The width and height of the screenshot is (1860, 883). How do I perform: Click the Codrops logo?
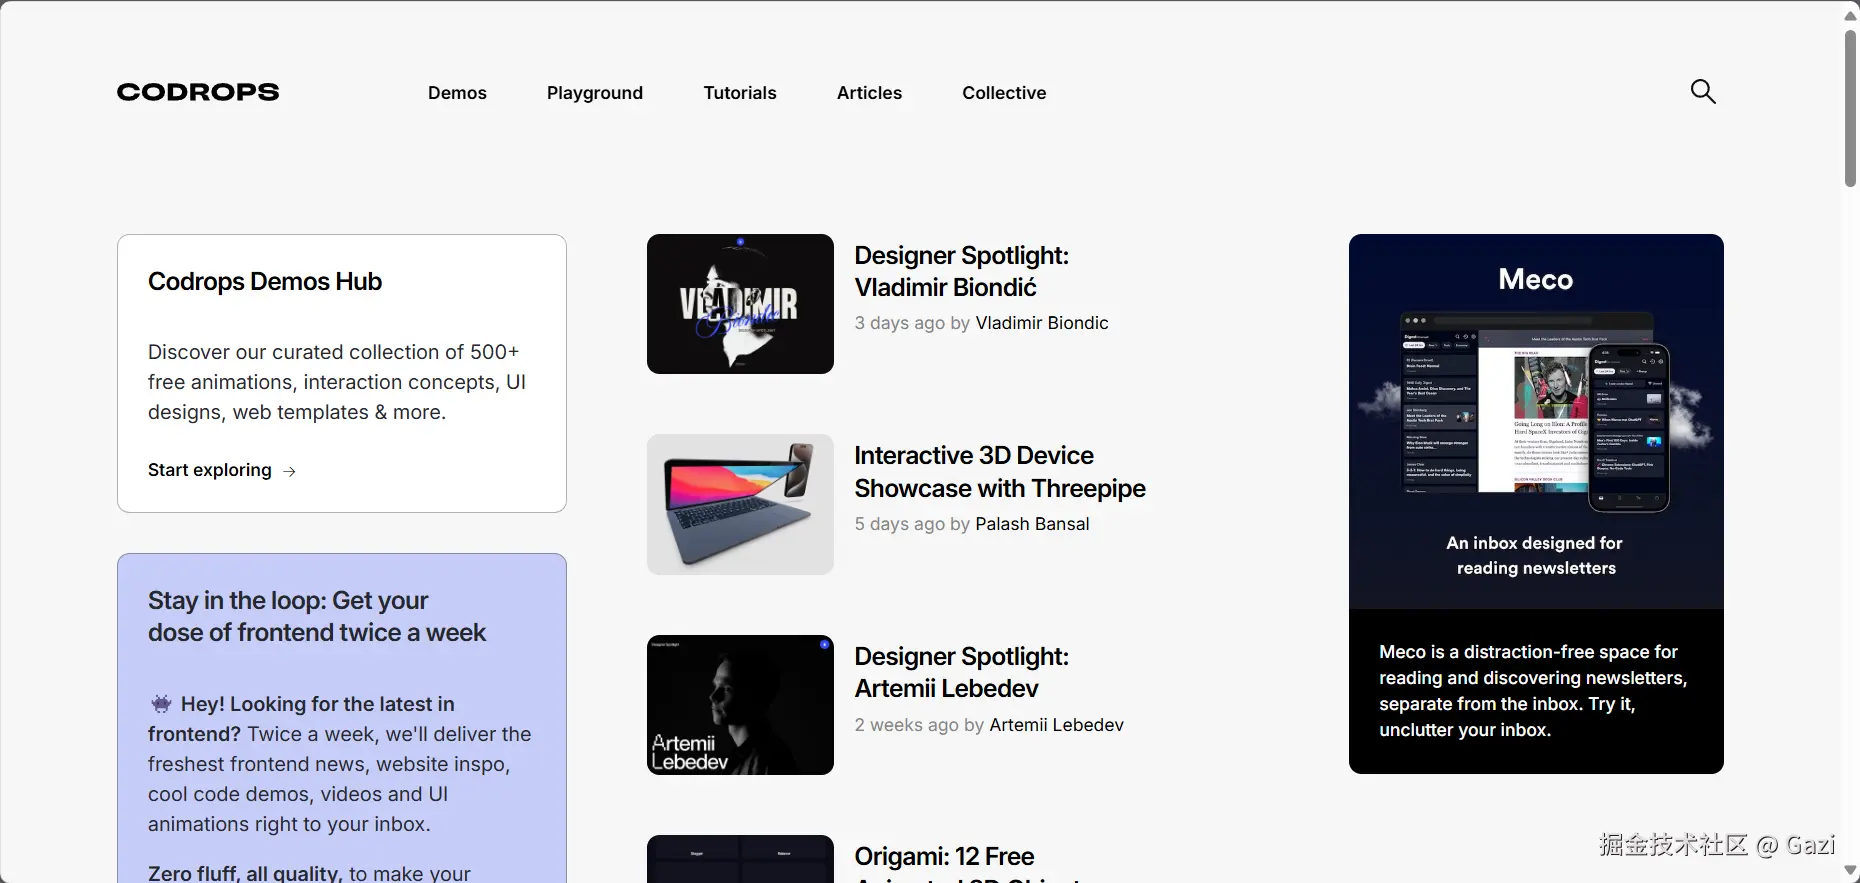coord(198,92)
